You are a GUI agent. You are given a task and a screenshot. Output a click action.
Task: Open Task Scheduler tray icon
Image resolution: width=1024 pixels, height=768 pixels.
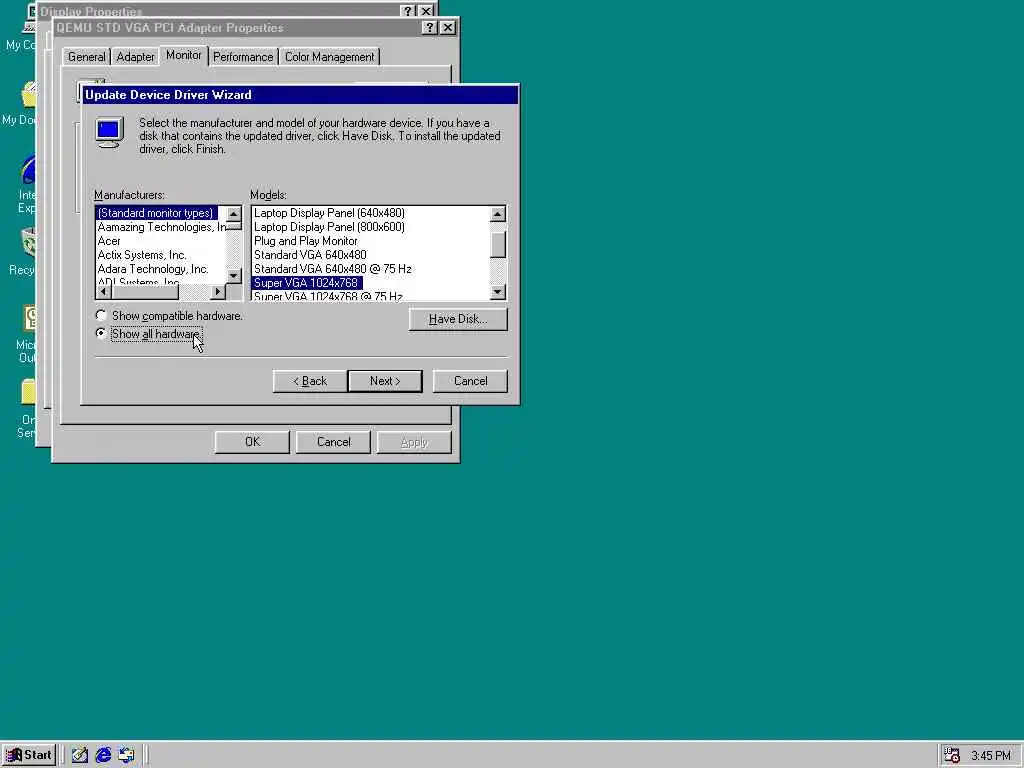pyautogui.click(x=952, y=756)
